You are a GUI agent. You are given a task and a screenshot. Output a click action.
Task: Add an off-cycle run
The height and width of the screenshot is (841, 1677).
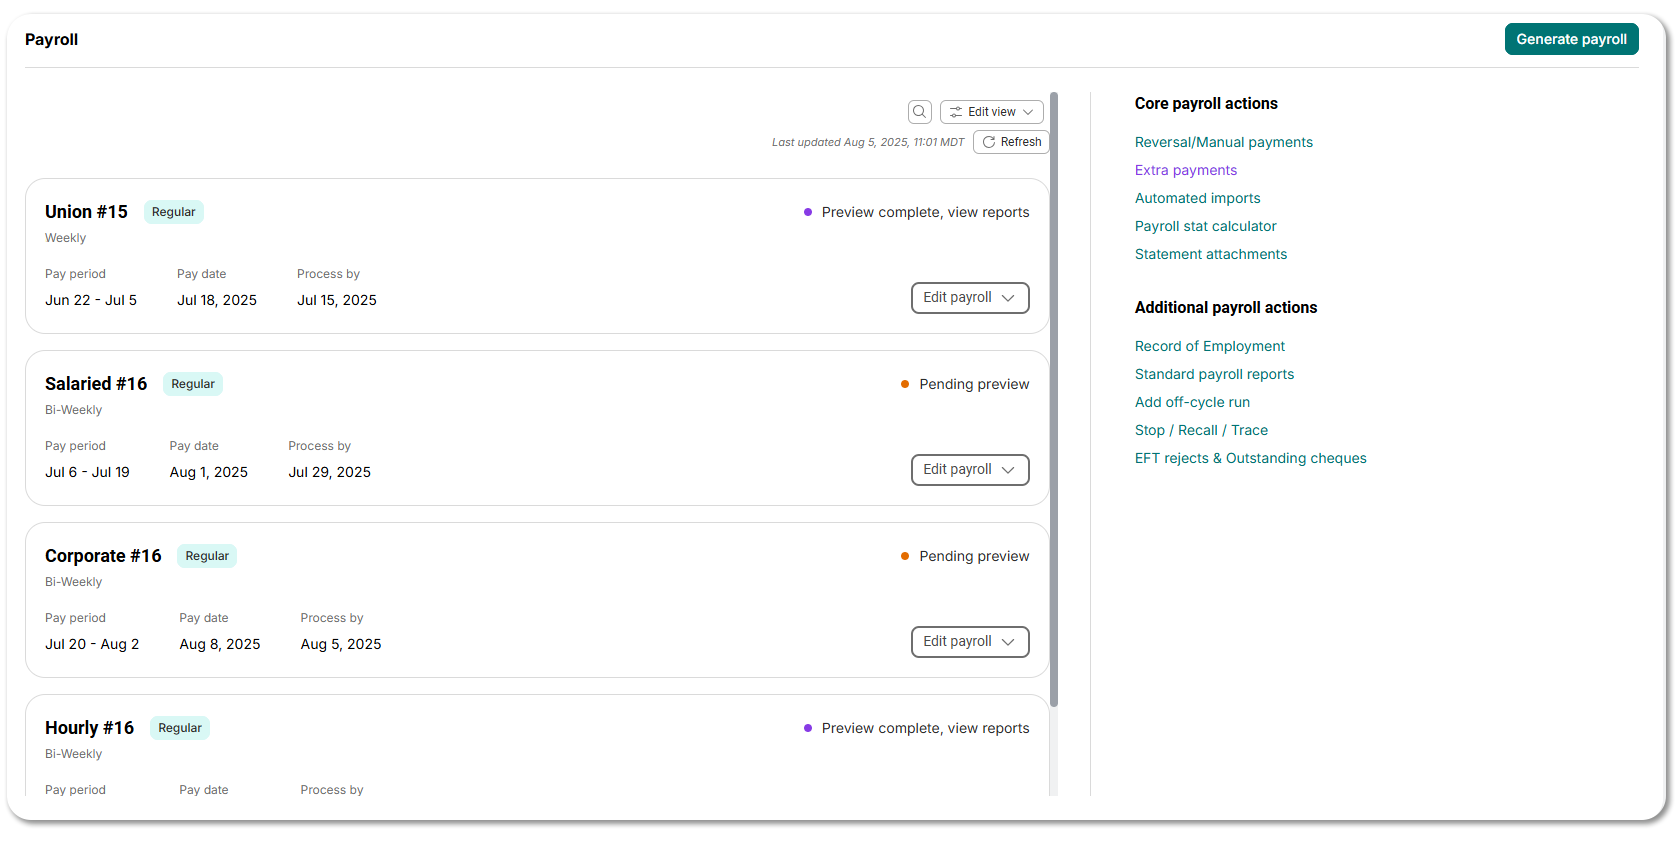(1192, 402)
